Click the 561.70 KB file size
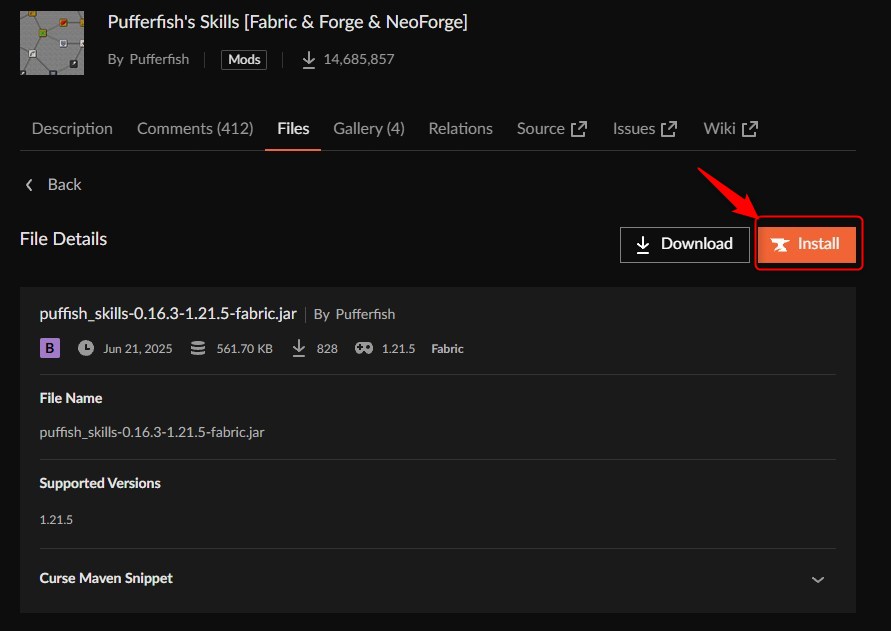891x631 pixels. [244, 348]
